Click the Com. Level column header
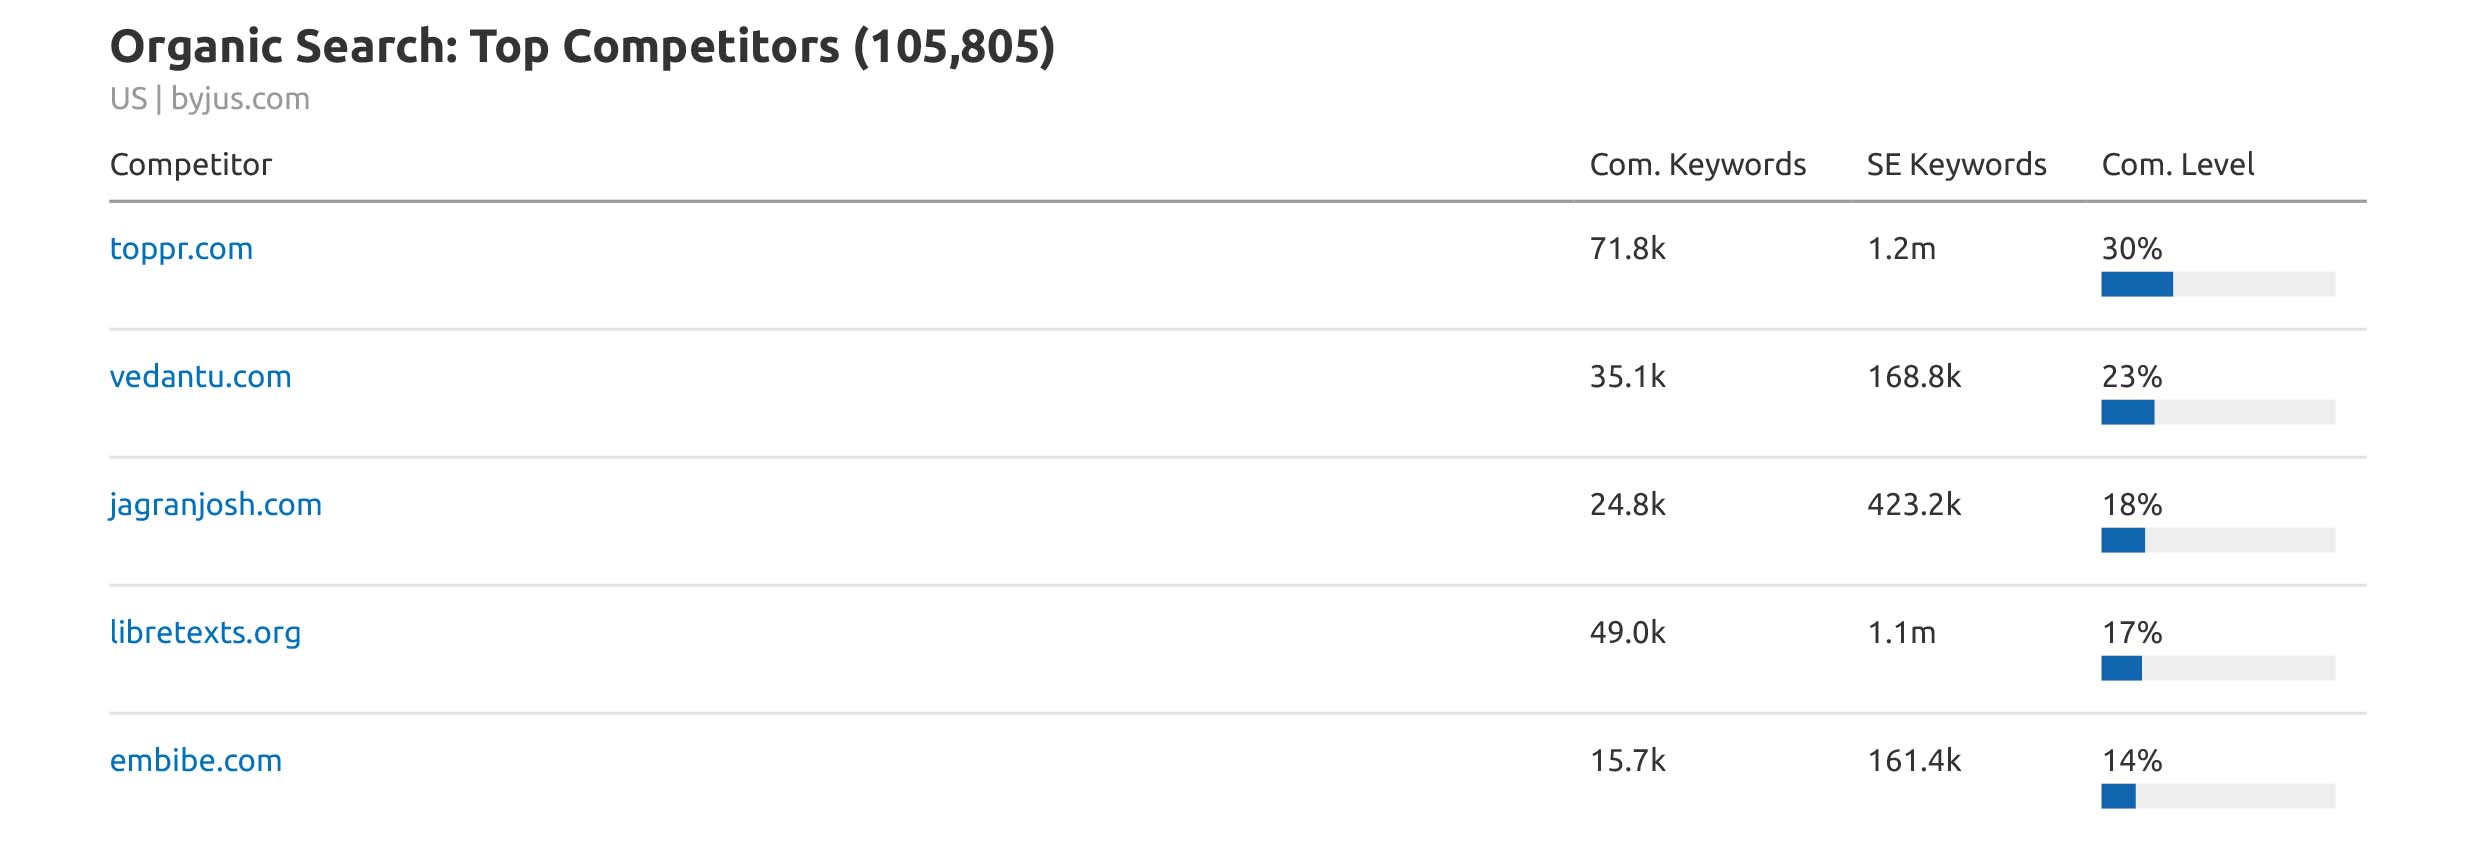This screenshot has height=857, width=2479. click(x=2177, y=165)
